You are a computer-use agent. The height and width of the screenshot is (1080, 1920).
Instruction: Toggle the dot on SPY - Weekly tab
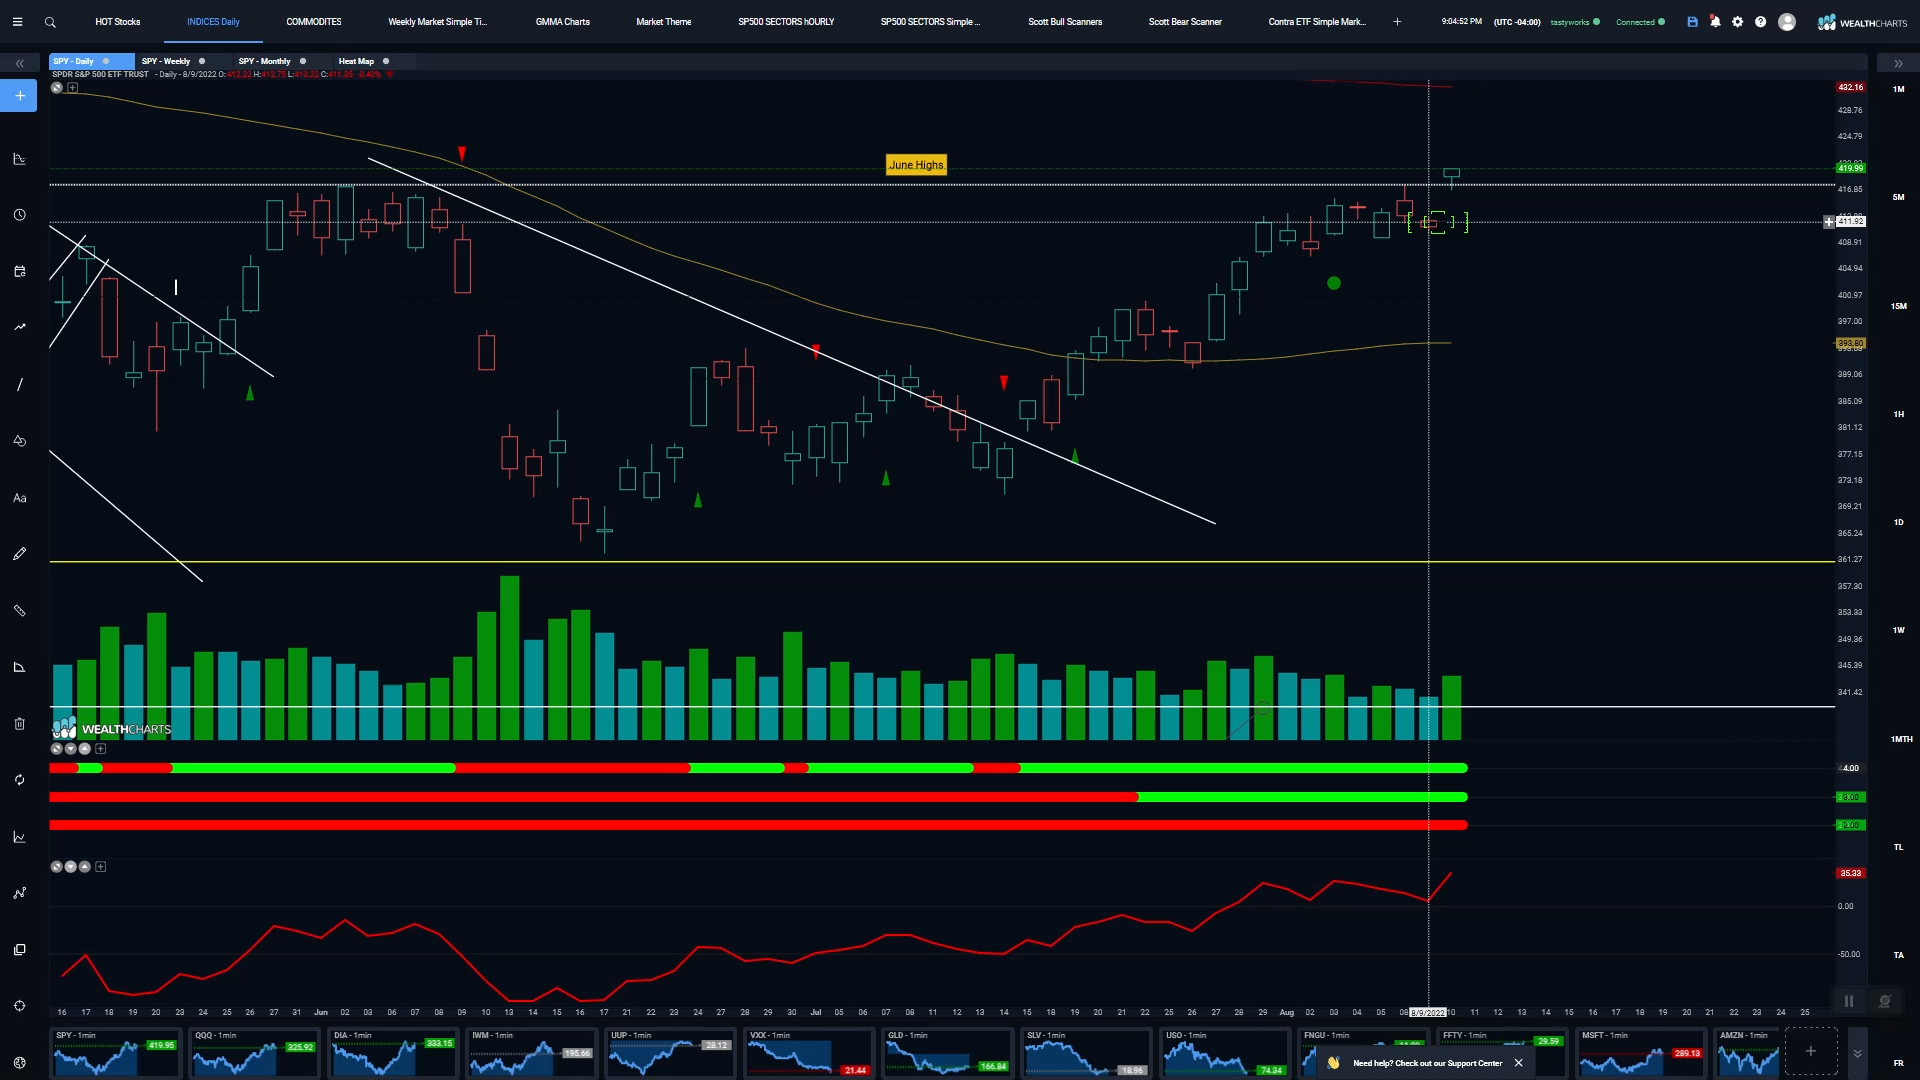[202, 61]
